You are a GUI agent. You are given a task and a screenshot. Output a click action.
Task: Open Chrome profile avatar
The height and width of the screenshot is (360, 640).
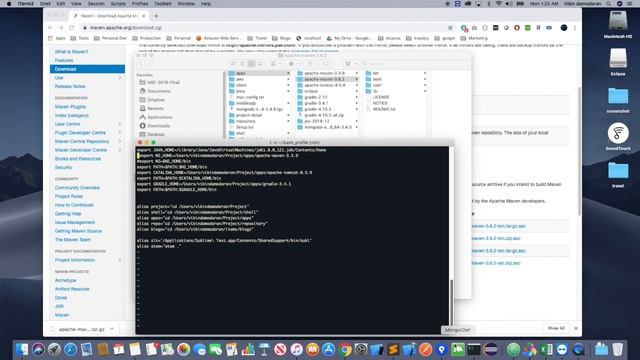pos(564,28)
